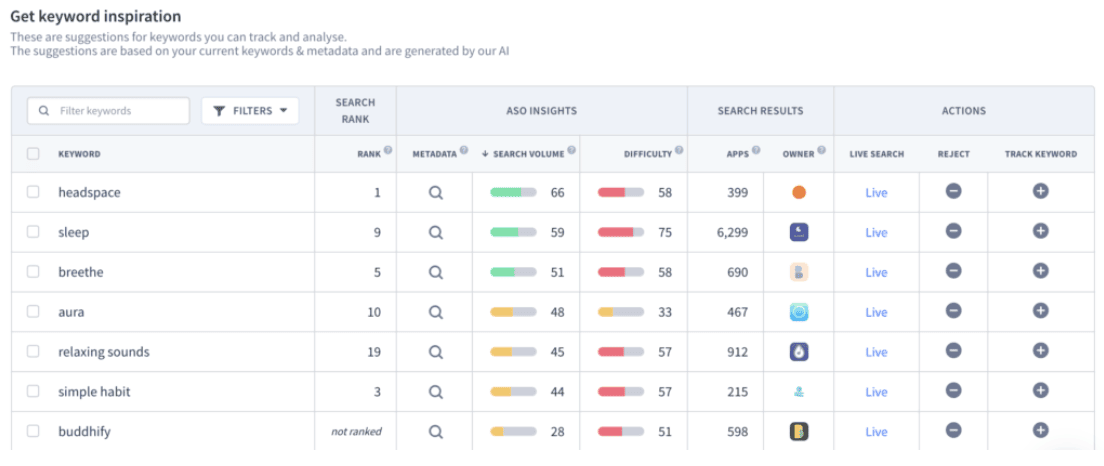Tick the checkbox for relaxing sounds
This screenshot has height=466, width=1104.
point(33,352)
